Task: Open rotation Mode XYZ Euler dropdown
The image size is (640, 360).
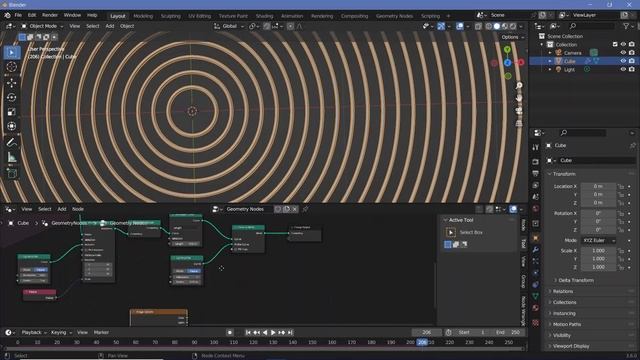Action: tap(598, 240)
